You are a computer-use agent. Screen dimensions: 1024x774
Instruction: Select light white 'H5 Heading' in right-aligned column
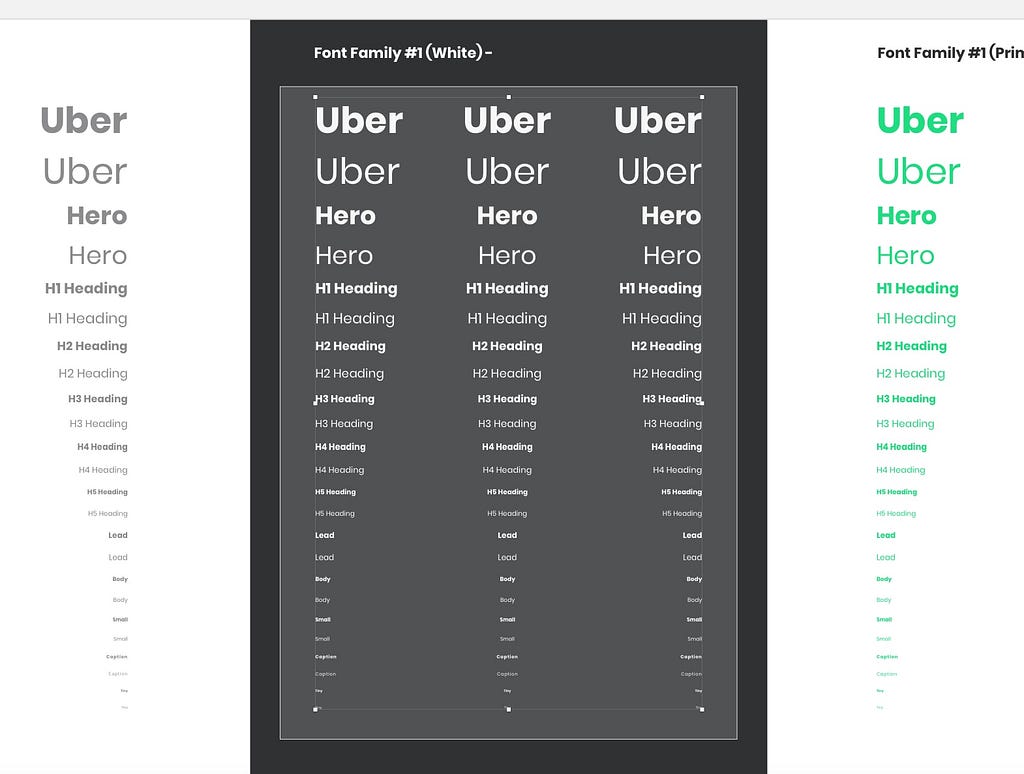coord(682,513)
